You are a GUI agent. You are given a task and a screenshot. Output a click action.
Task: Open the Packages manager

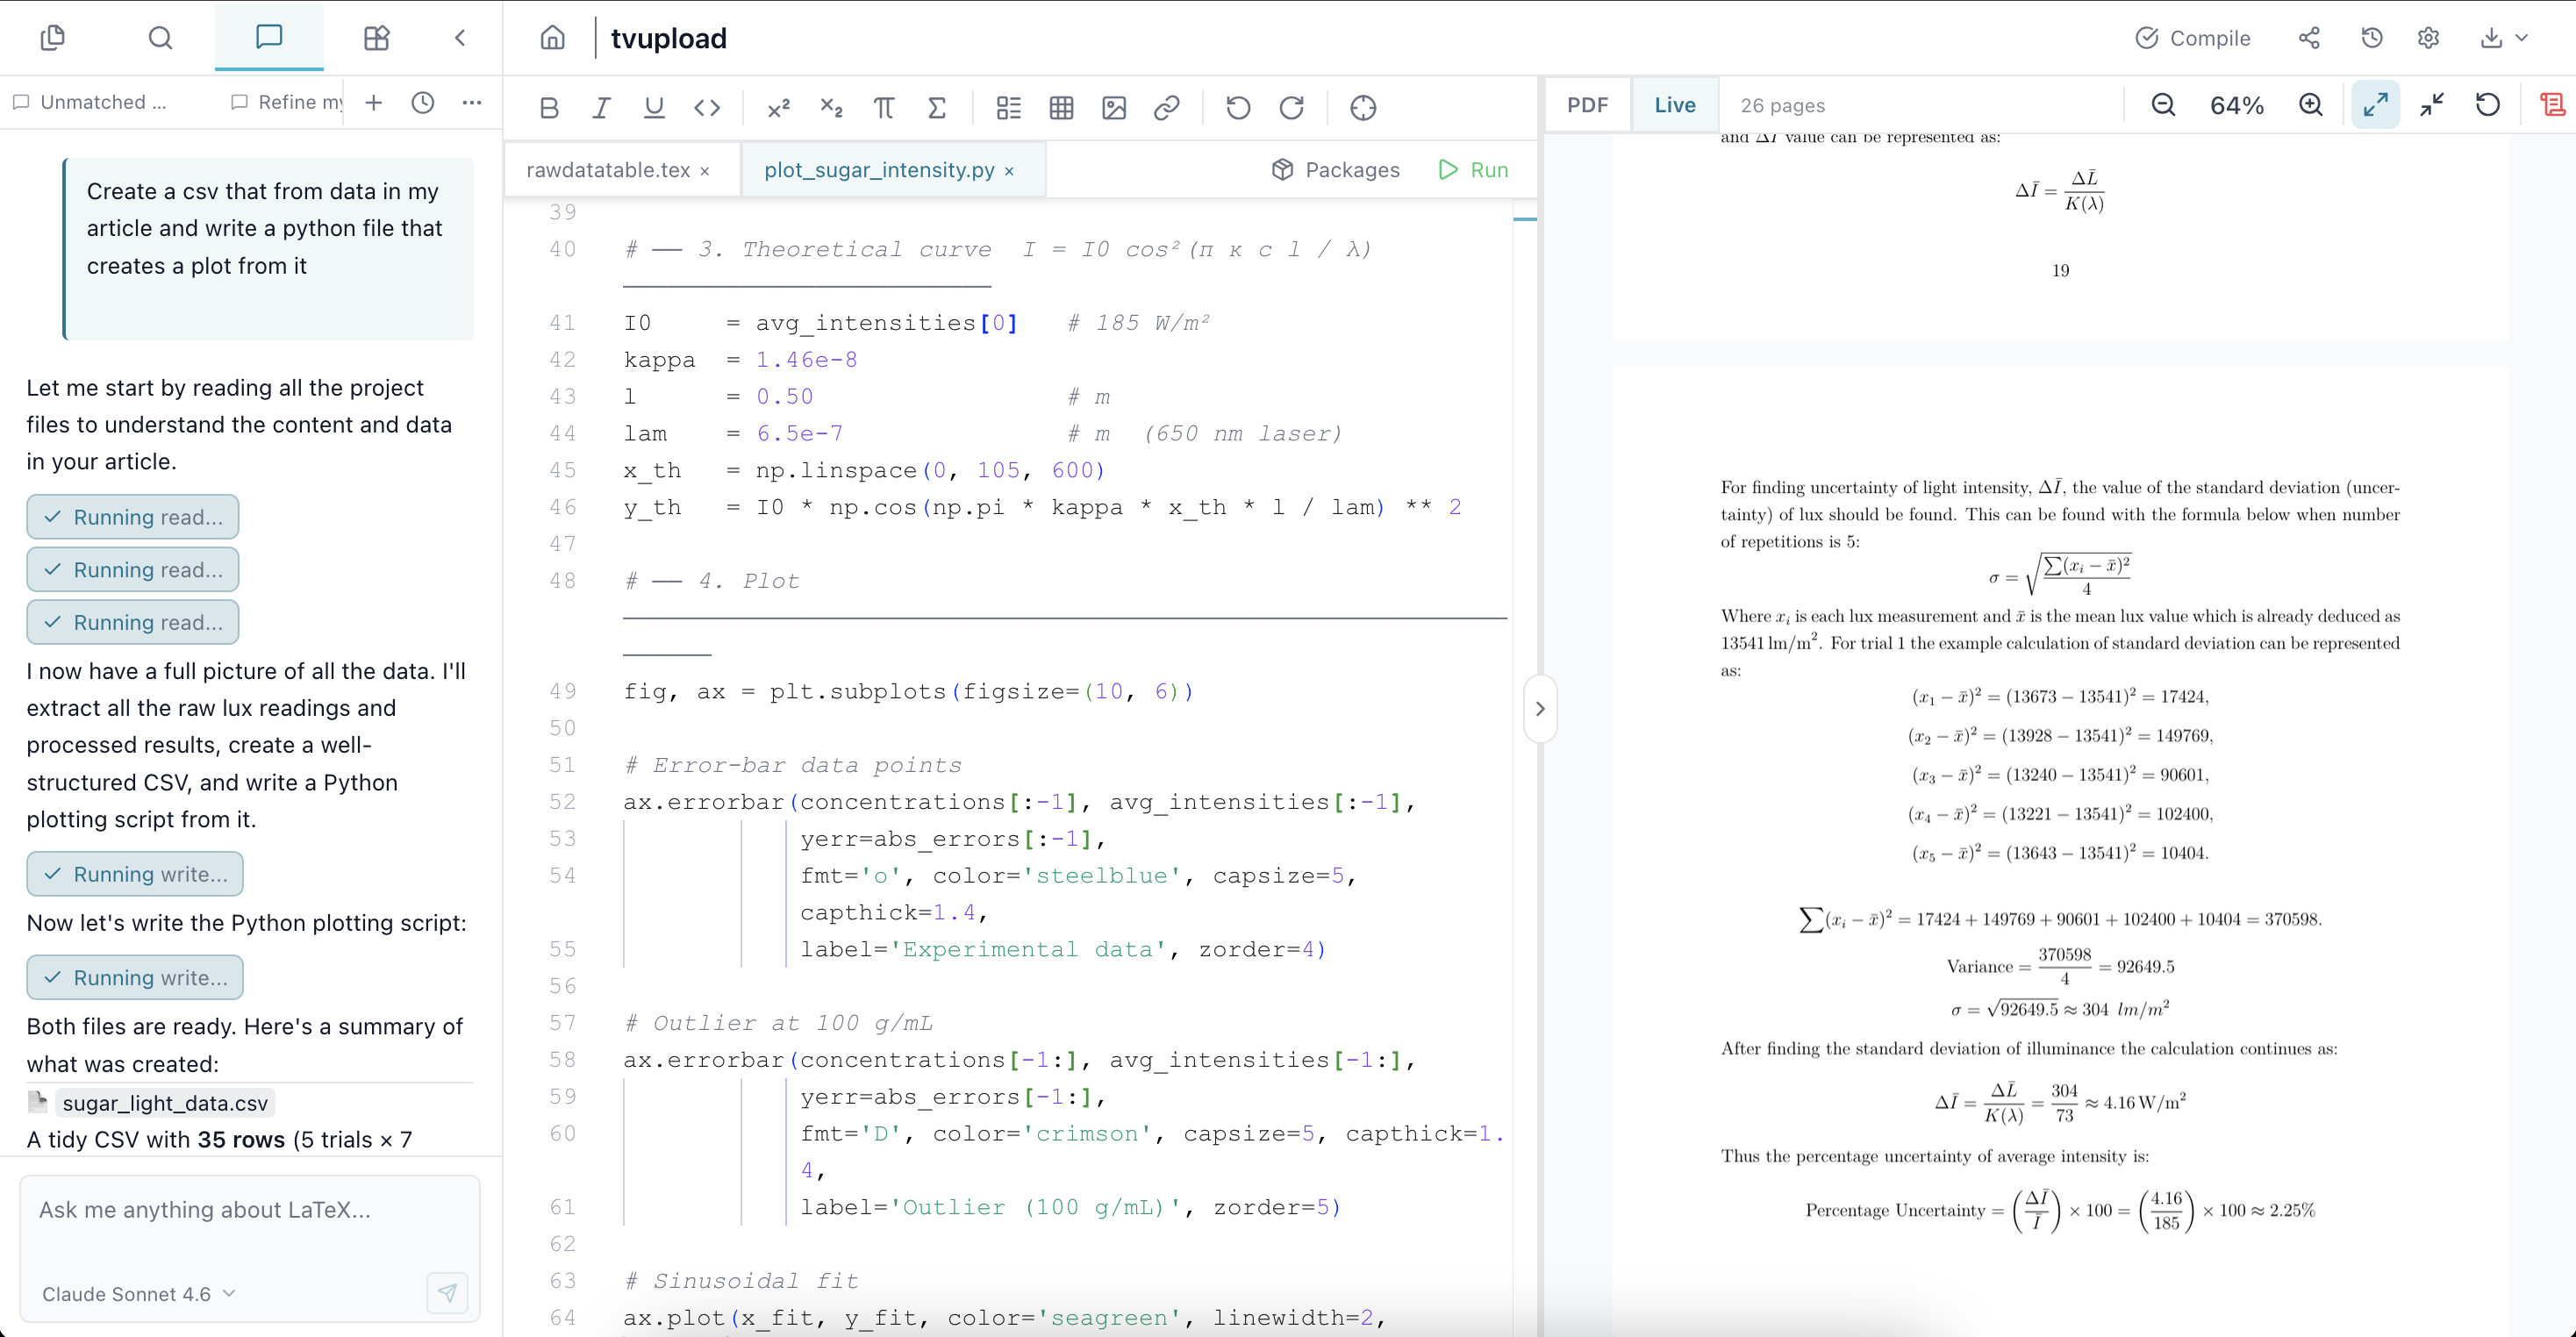click(1335, 170)
